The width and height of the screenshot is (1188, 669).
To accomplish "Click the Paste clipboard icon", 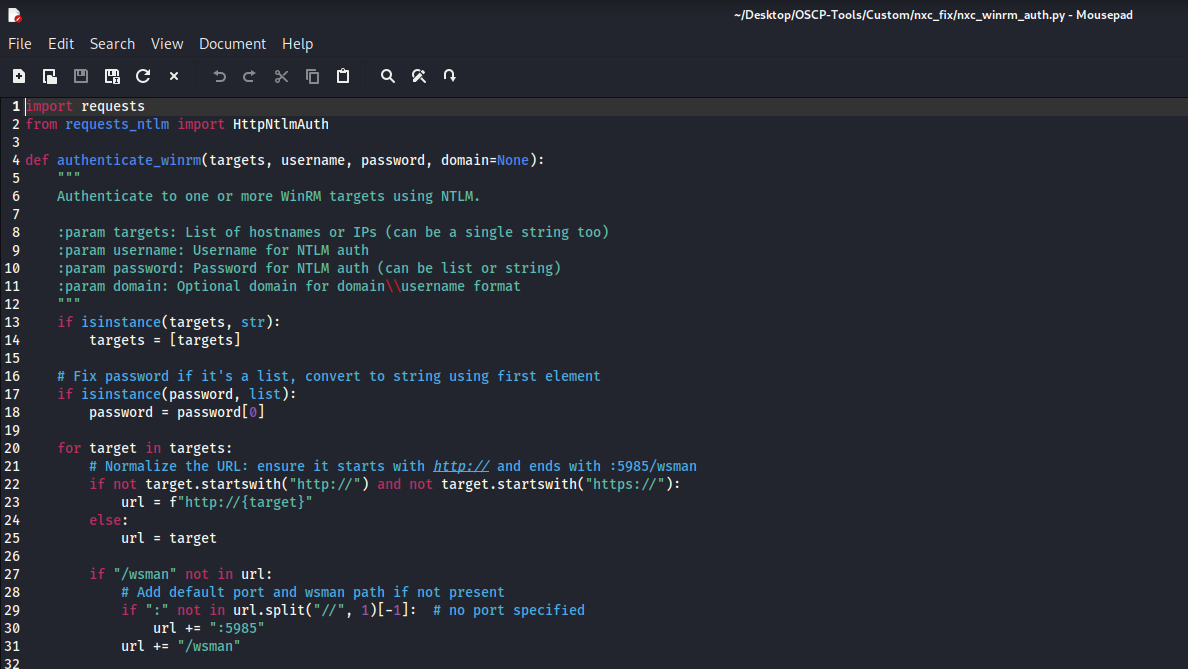I will 343,76.
